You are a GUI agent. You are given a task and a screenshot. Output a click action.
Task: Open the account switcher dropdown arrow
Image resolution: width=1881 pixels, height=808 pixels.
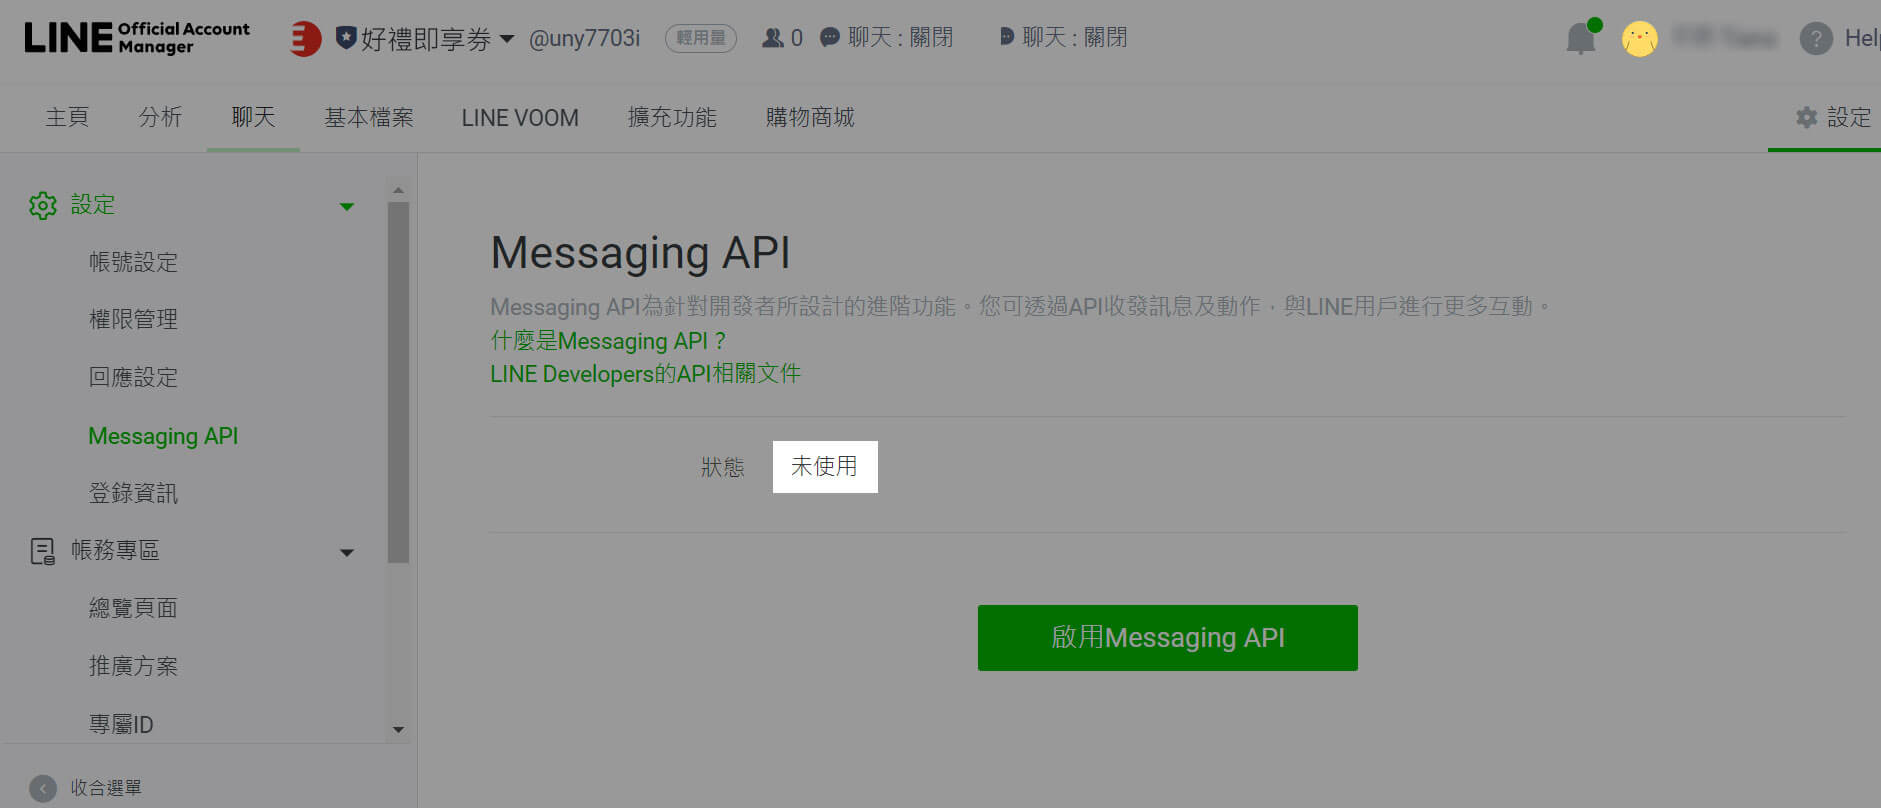[507, 39]
